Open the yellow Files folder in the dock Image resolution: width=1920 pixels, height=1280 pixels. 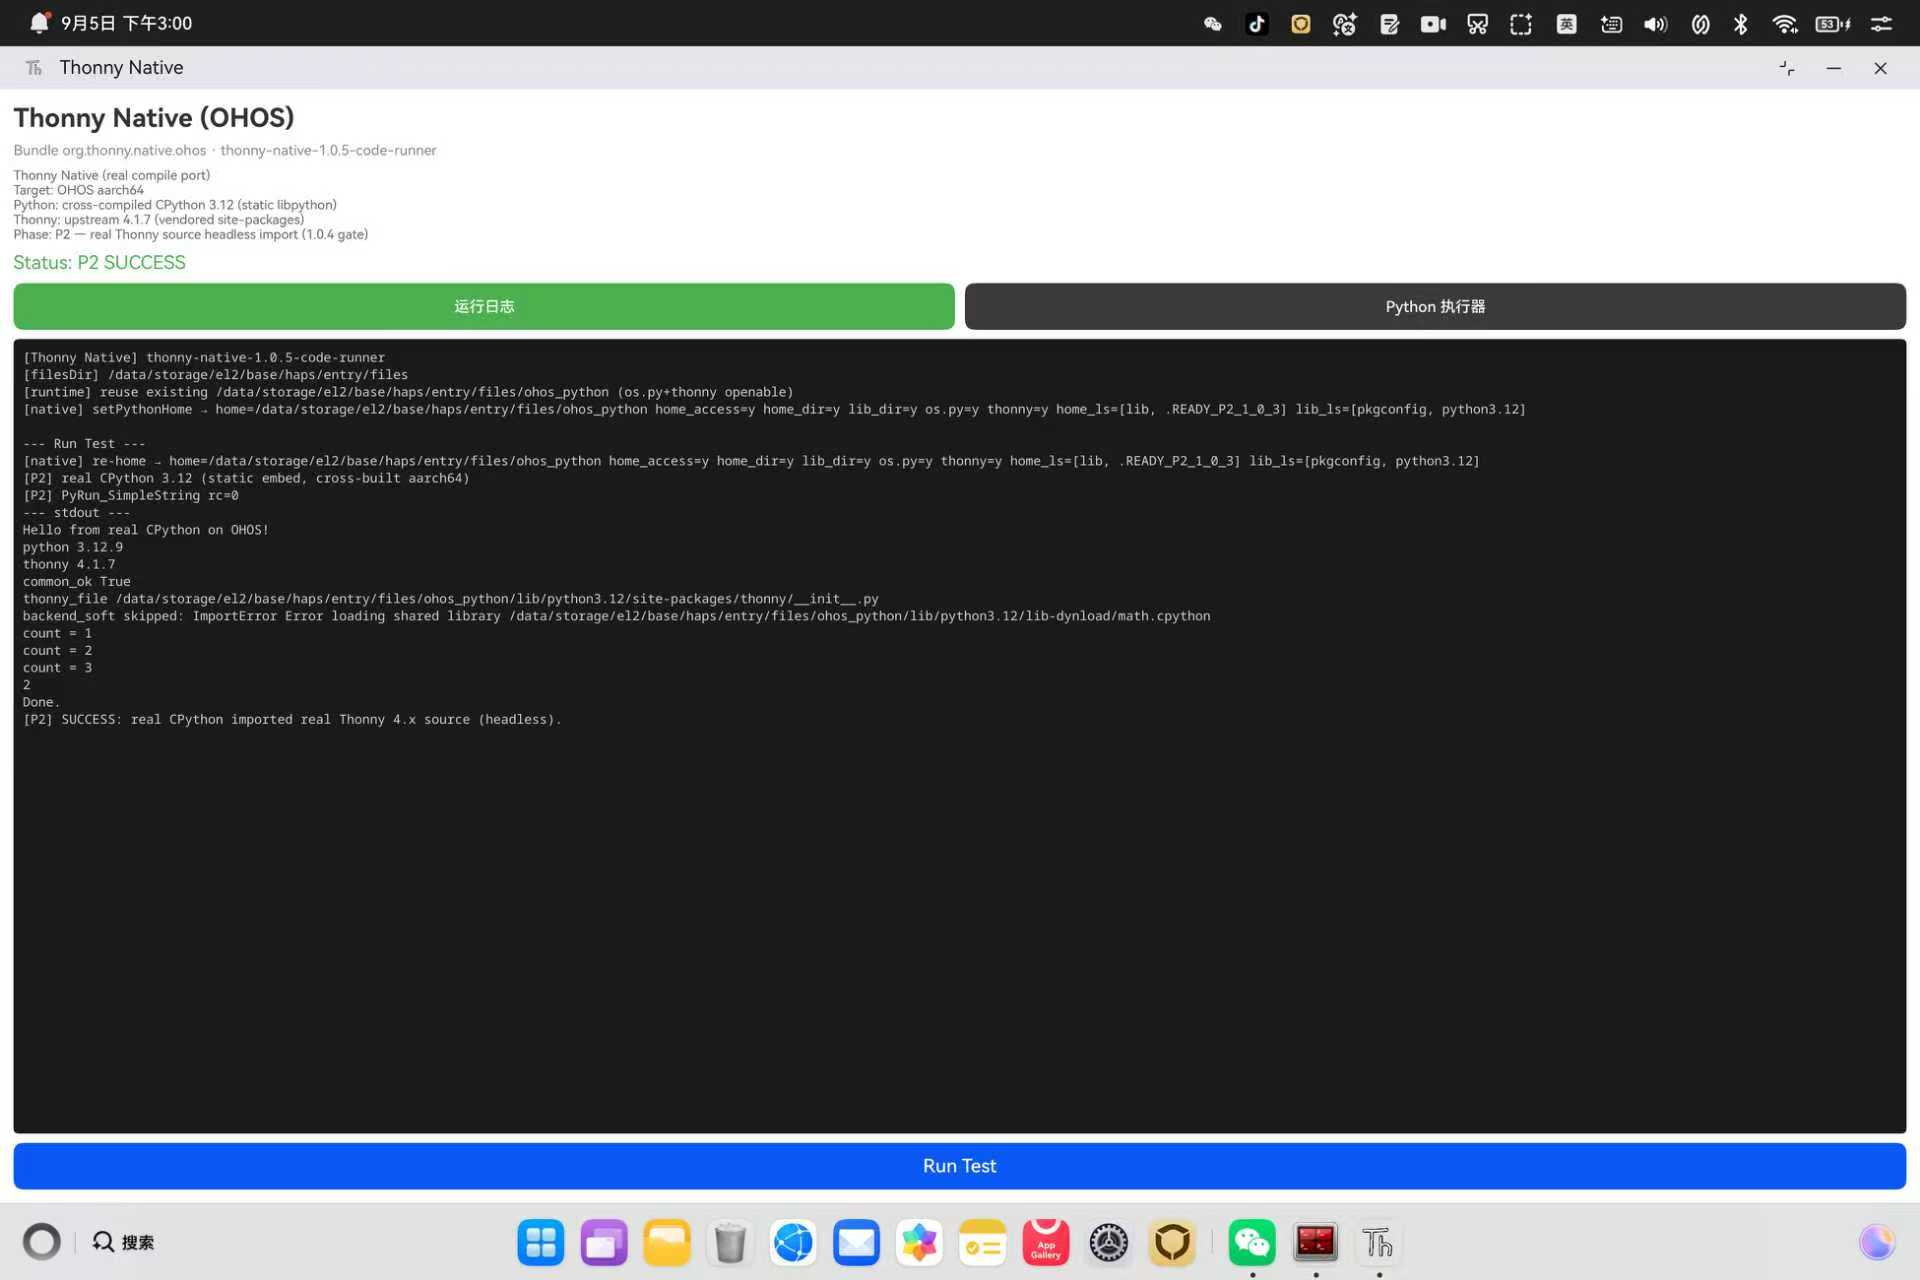pos(667,1243)
